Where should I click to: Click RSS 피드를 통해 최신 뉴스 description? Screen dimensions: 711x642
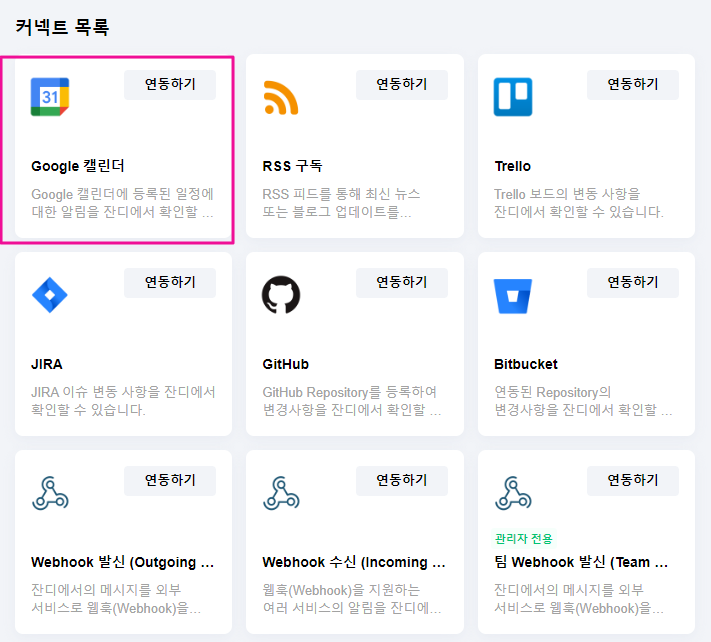[341, 203]
